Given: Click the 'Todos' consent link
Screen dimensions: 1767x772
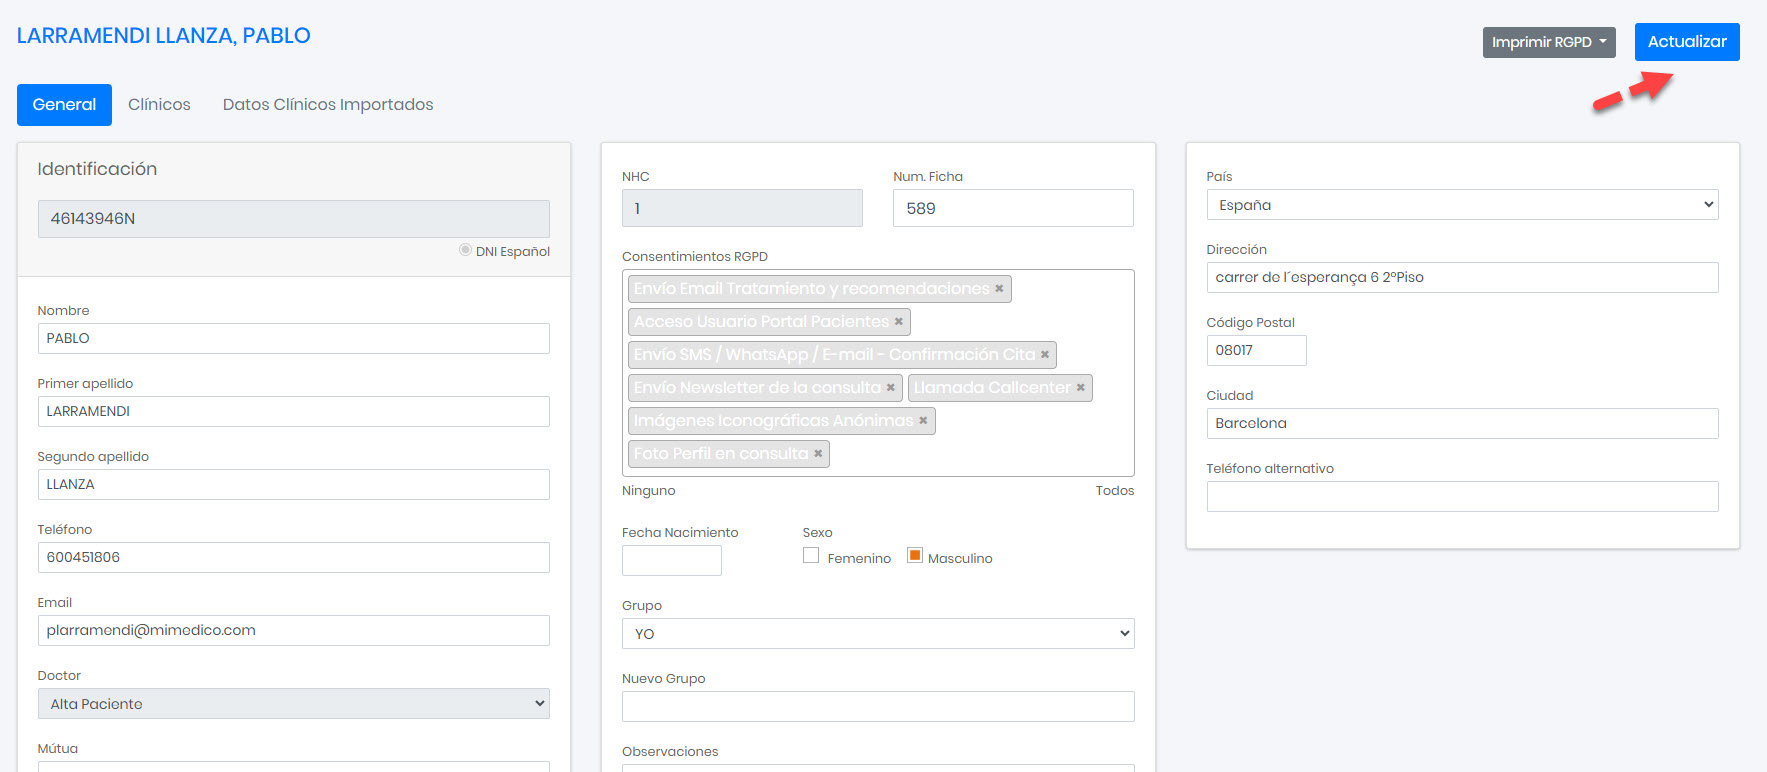Looking at the screenshot, I should [1114, 491].
